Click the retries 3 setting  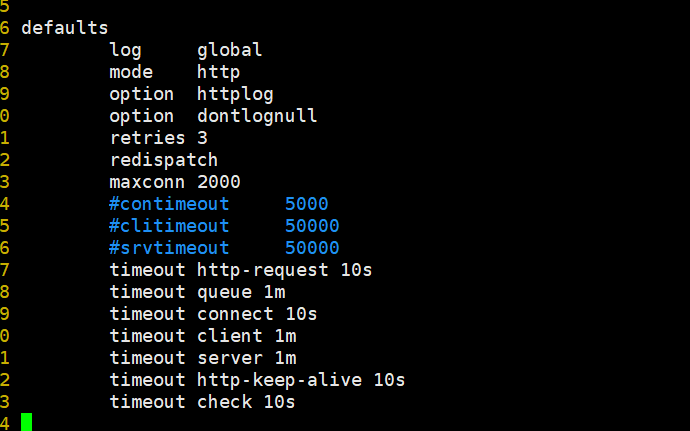(x=158, y=138)
